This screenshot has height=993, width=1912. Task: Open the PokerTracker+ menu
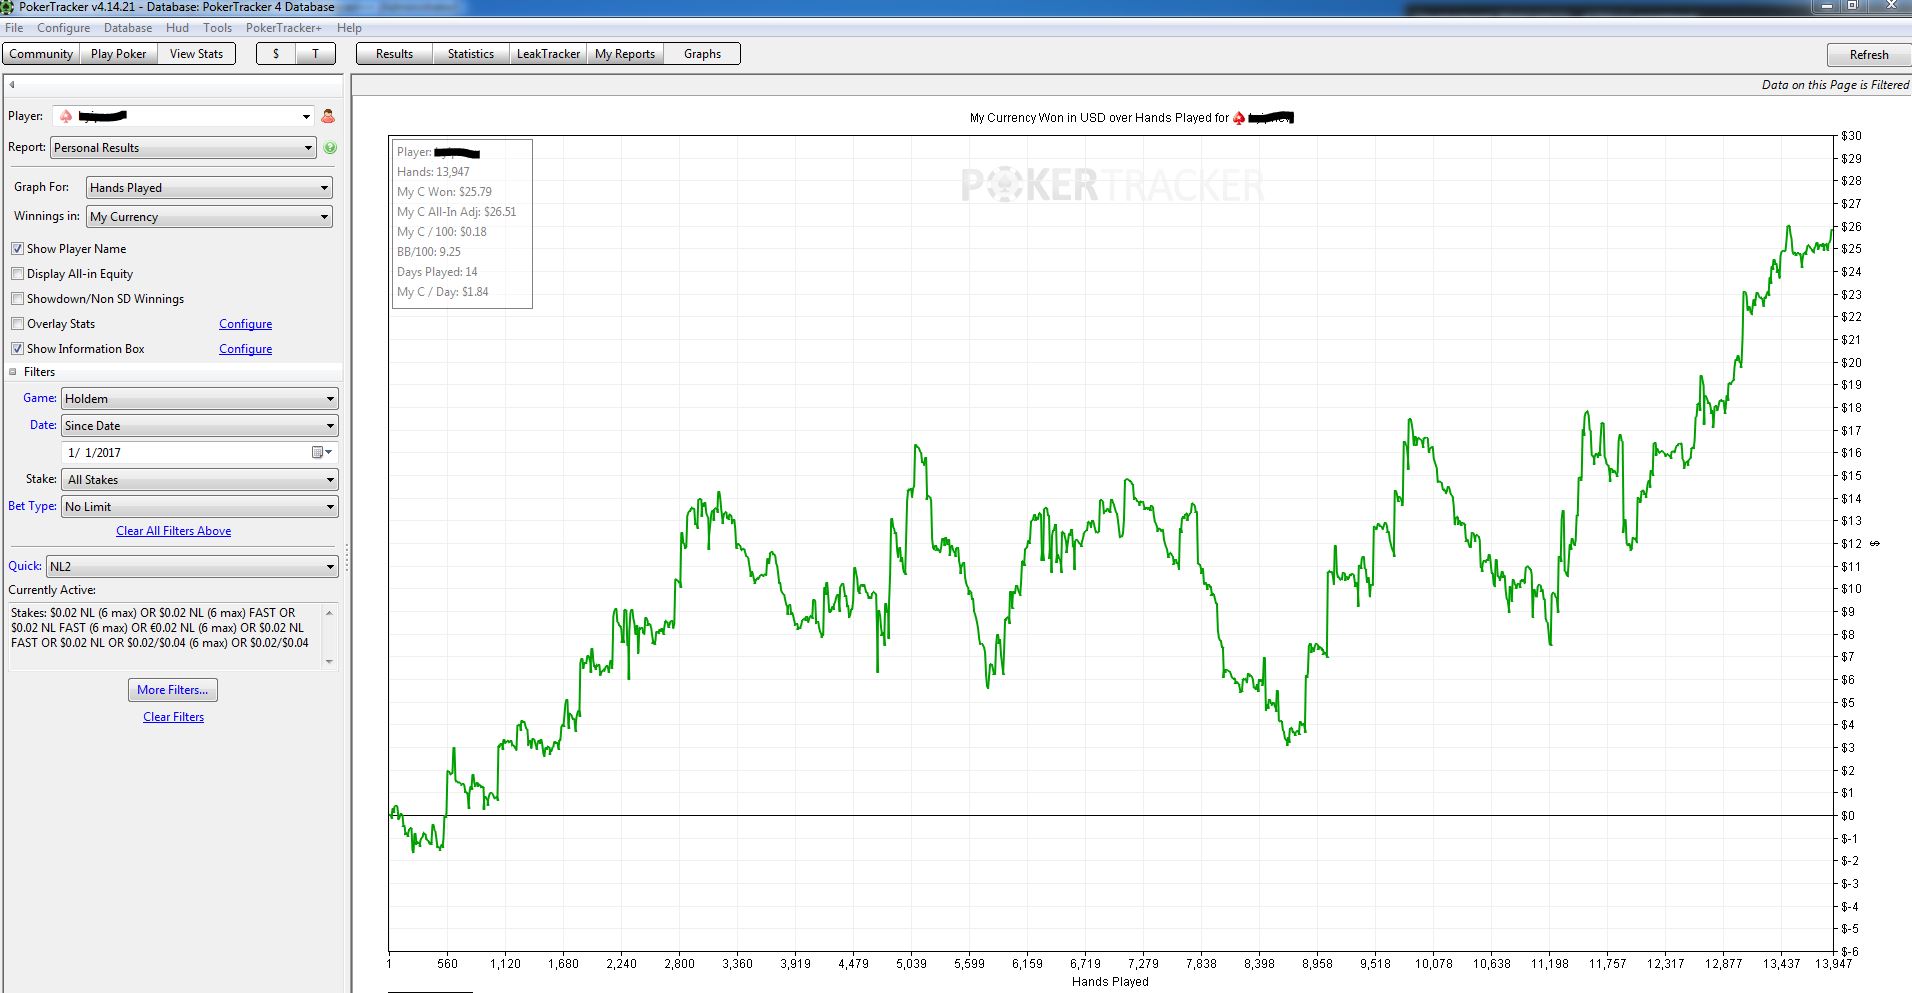pos(284,28)
